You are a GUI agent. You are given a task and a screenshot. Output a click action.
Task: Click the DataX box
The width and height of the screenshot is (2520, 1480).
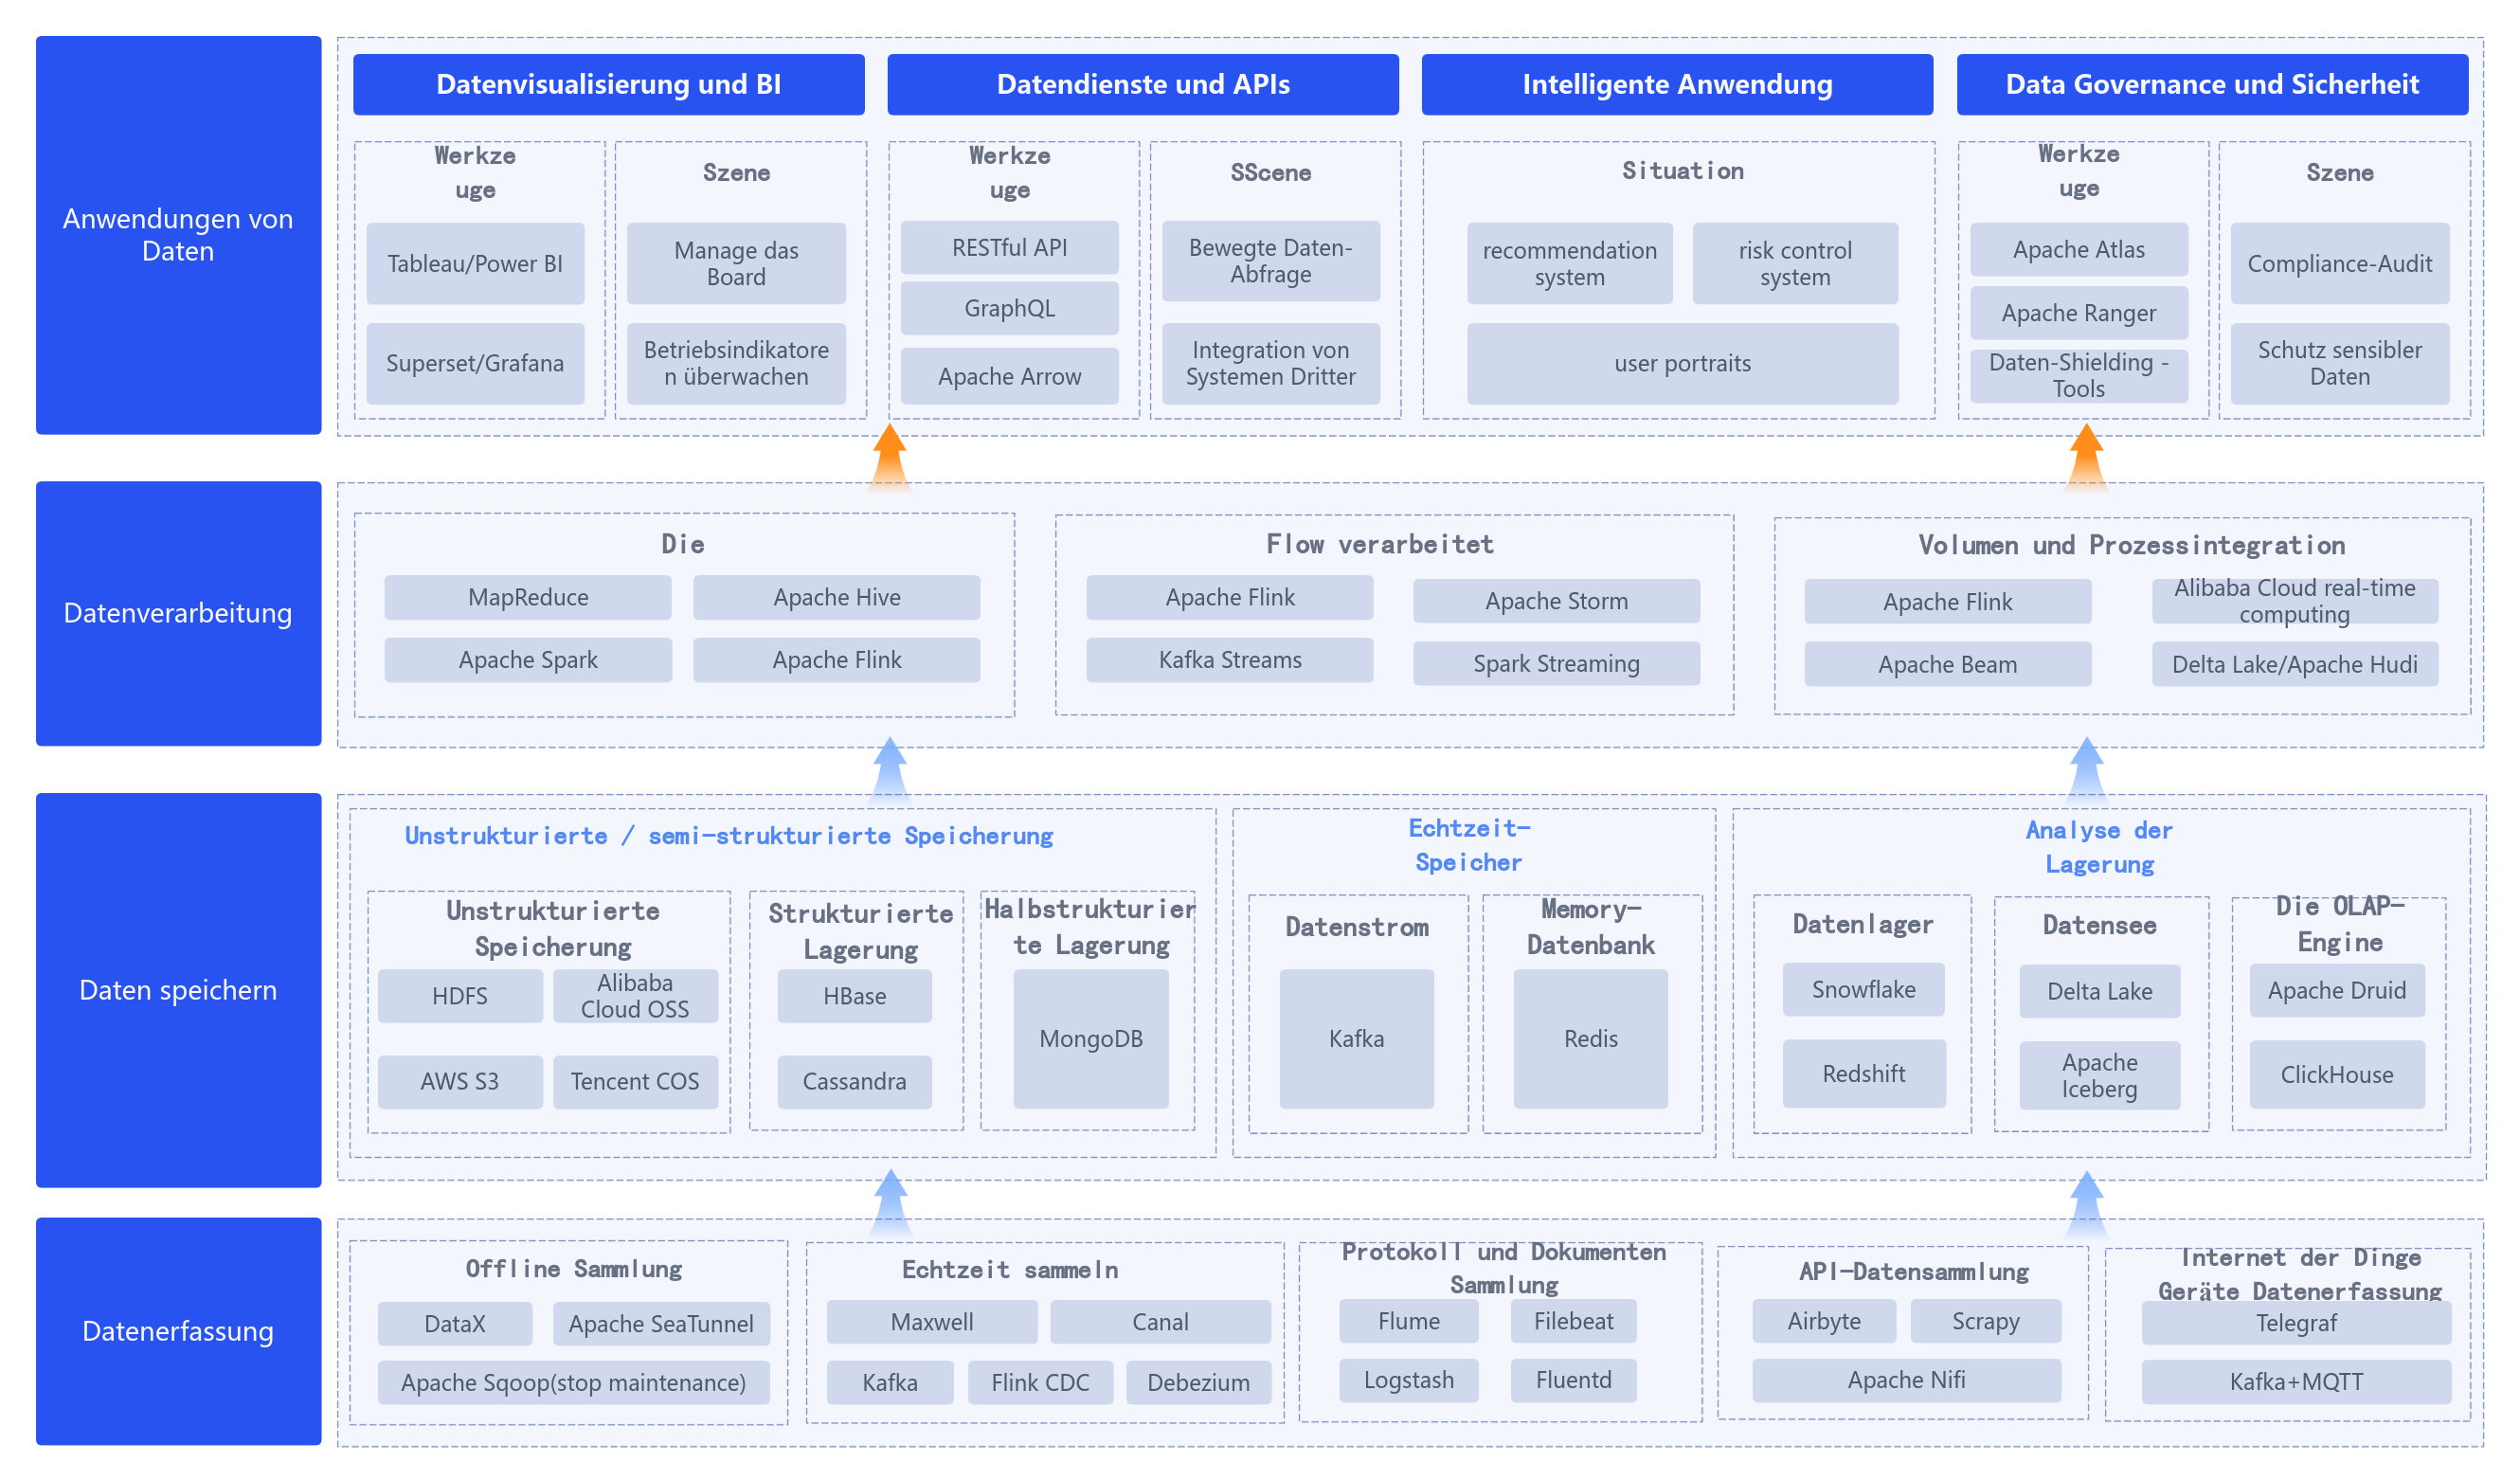click(x=454, y=1324)
